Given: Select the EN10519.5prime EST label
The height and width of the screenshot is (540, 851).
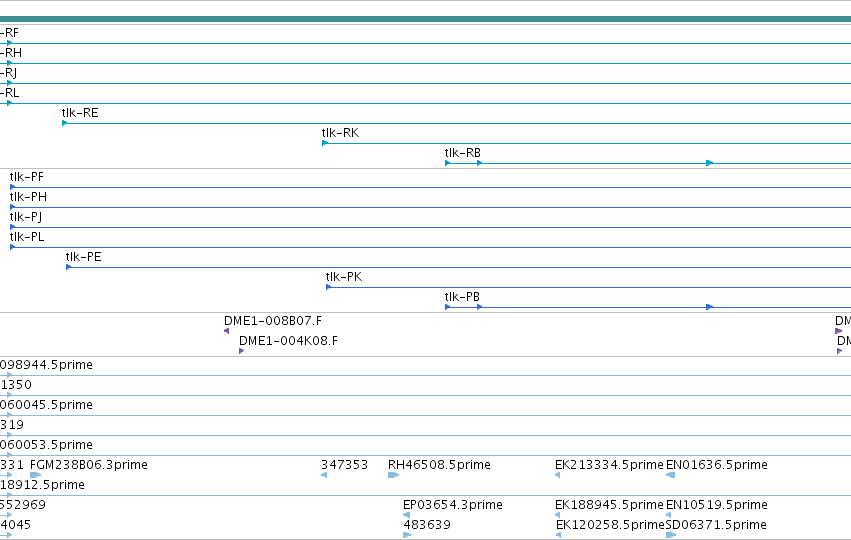Looking at the screenshot, I should (717, 505).
